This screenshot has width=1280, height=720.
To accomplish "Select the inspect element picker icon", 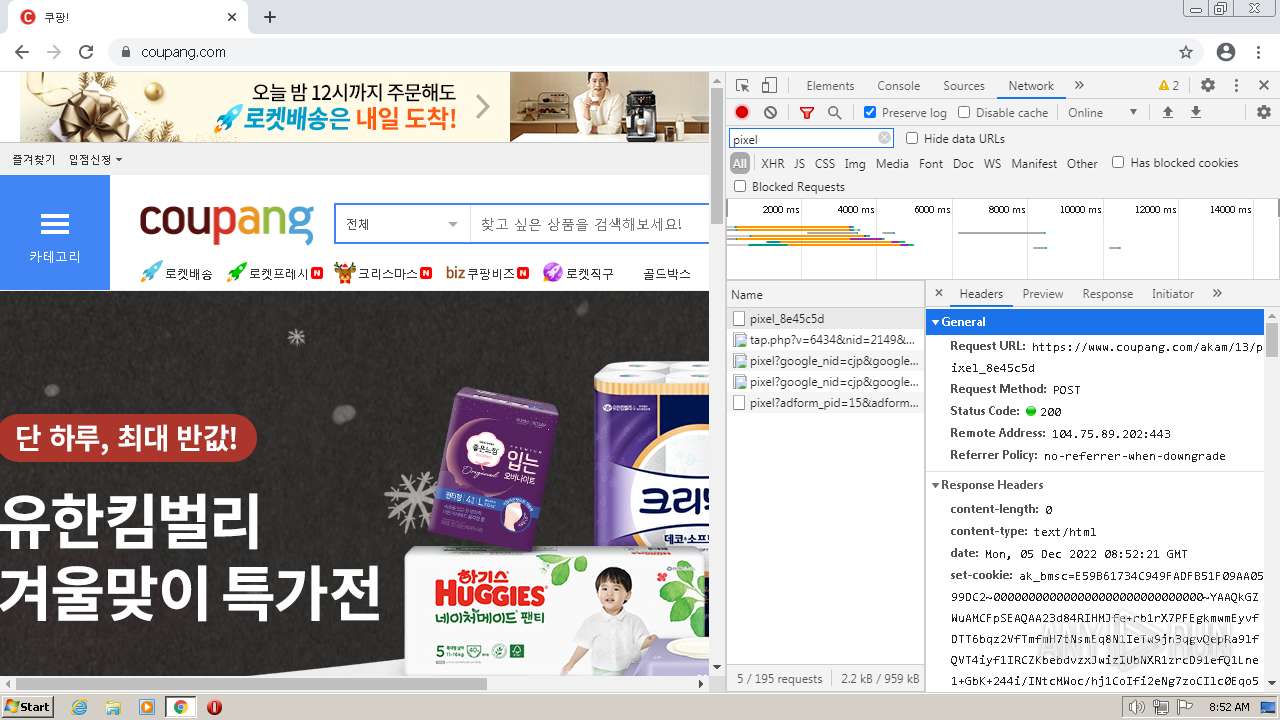I will click(742, 86).
